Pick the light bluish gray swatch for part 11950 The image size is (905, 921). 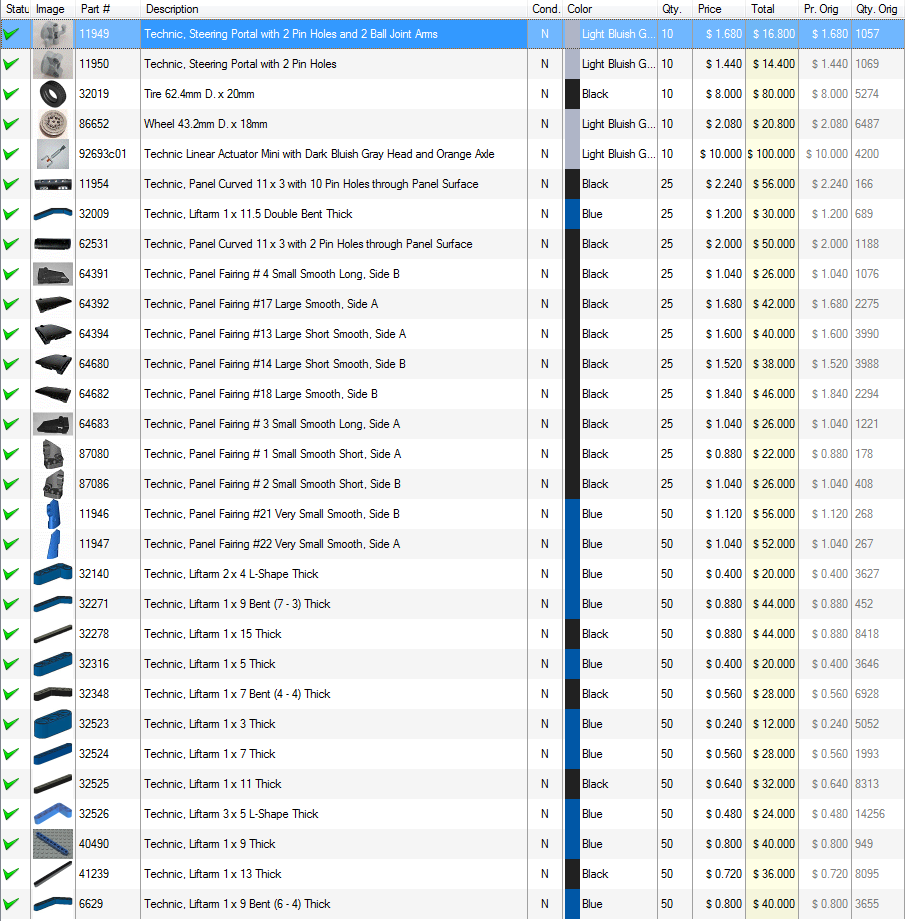coord(572,64)
